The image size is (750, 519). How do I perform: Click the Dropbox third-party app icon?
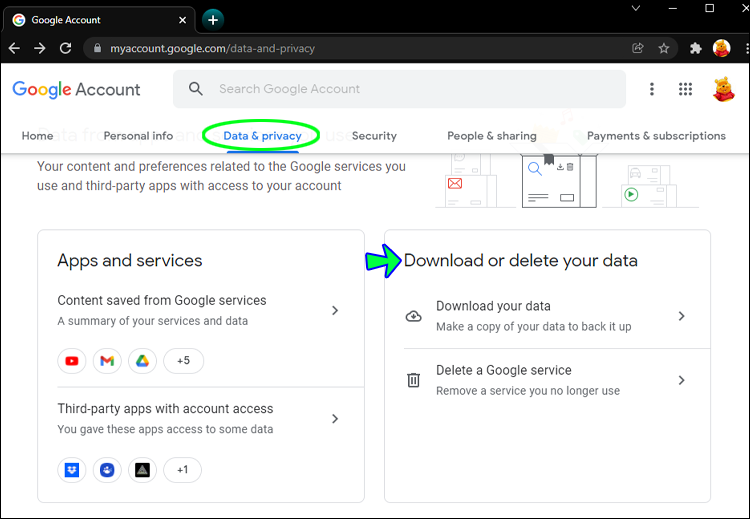[x=72, y=469]
